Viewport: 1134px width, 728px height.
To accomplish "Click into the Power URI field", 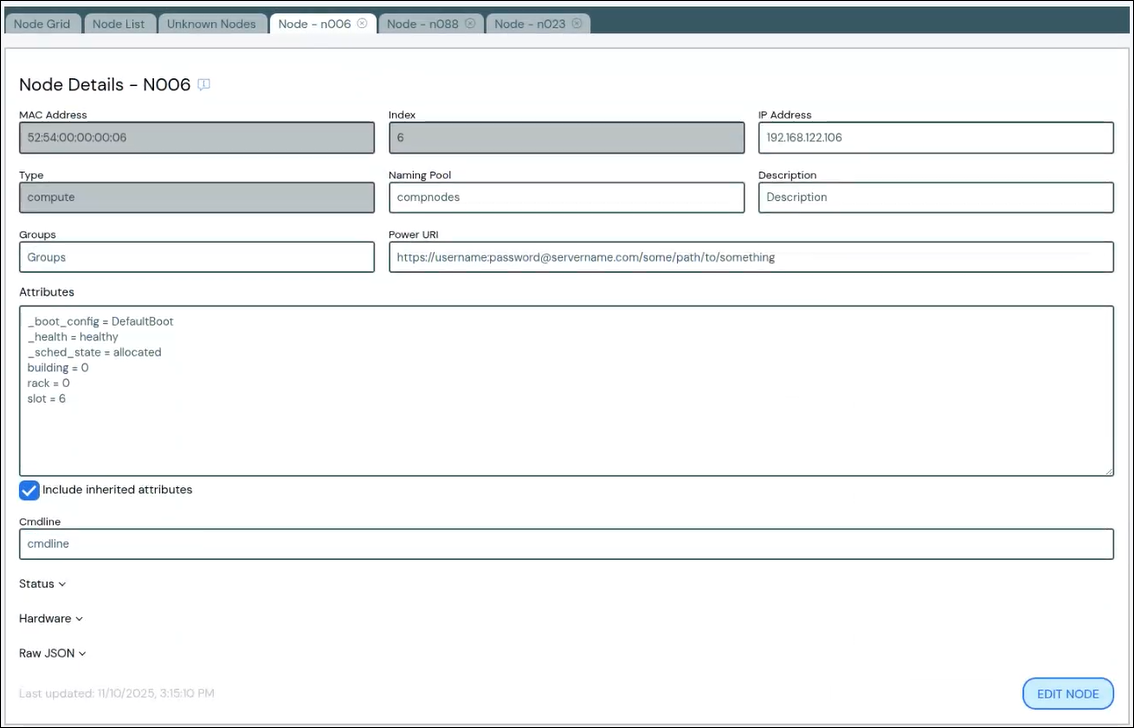I will (750, 258).
